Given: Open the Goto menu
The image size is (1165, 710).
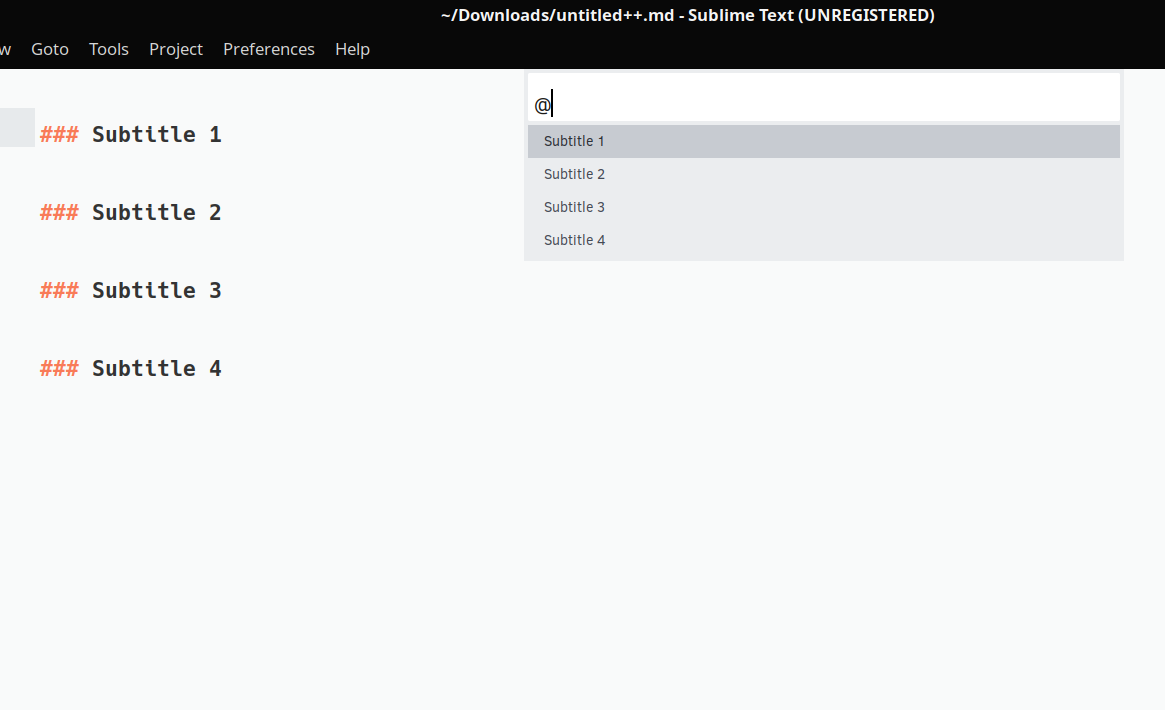Looking at the screenshot, I should click(x=50, y=49).
